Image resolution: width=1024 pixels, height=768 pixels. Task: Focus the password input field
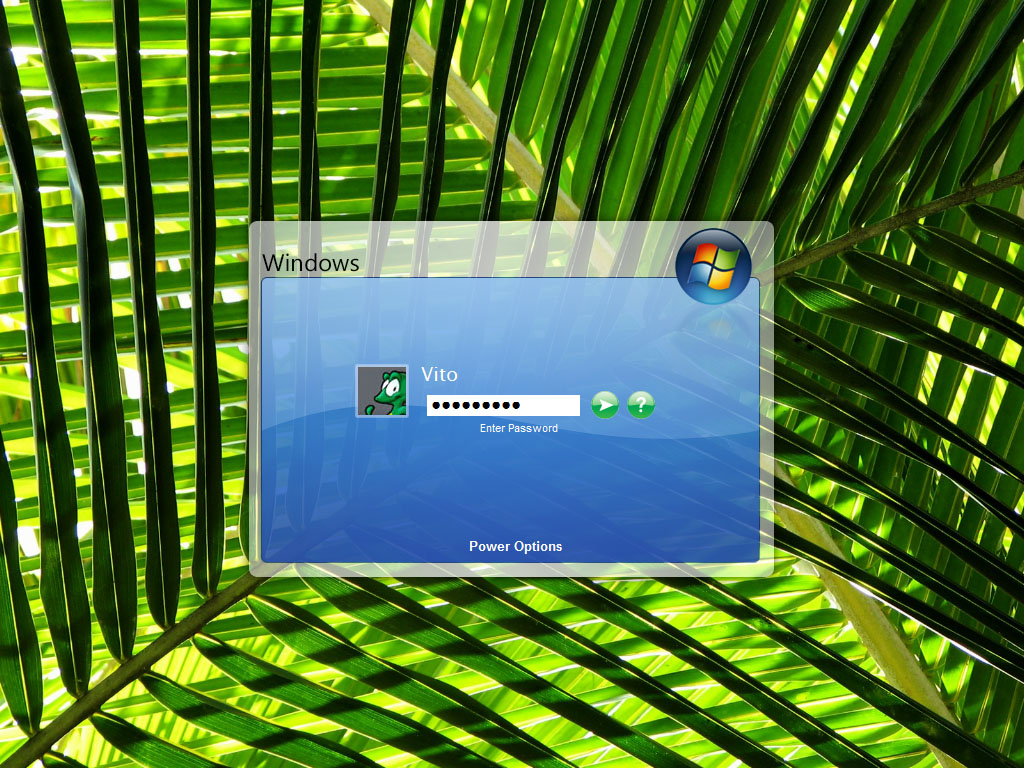[503, 405]
